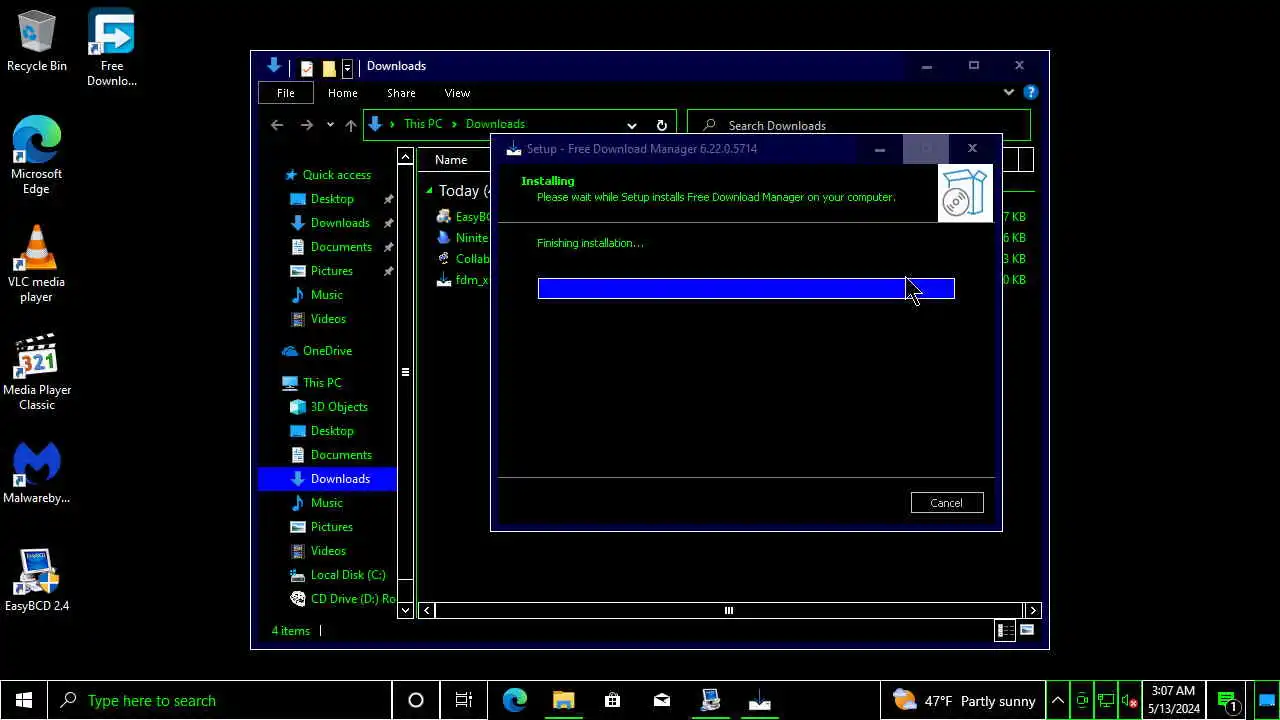The width and height of the screenshot is (1280, 720).
Task: Launch Malwarebytes desktop shortcut
Action: pyautogui.click(x=37, y=473)
